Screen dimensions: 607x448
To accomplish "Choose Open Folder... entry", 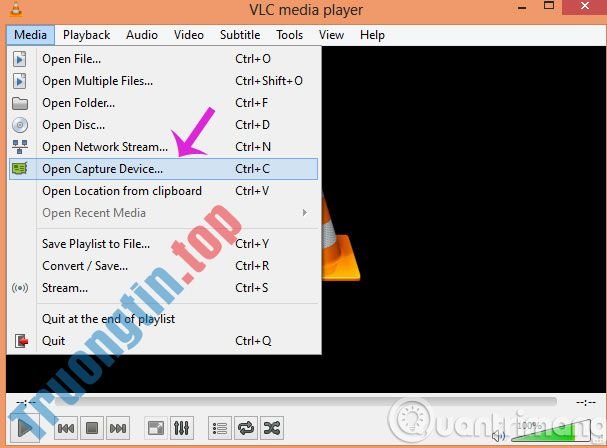I will (163, 103).
